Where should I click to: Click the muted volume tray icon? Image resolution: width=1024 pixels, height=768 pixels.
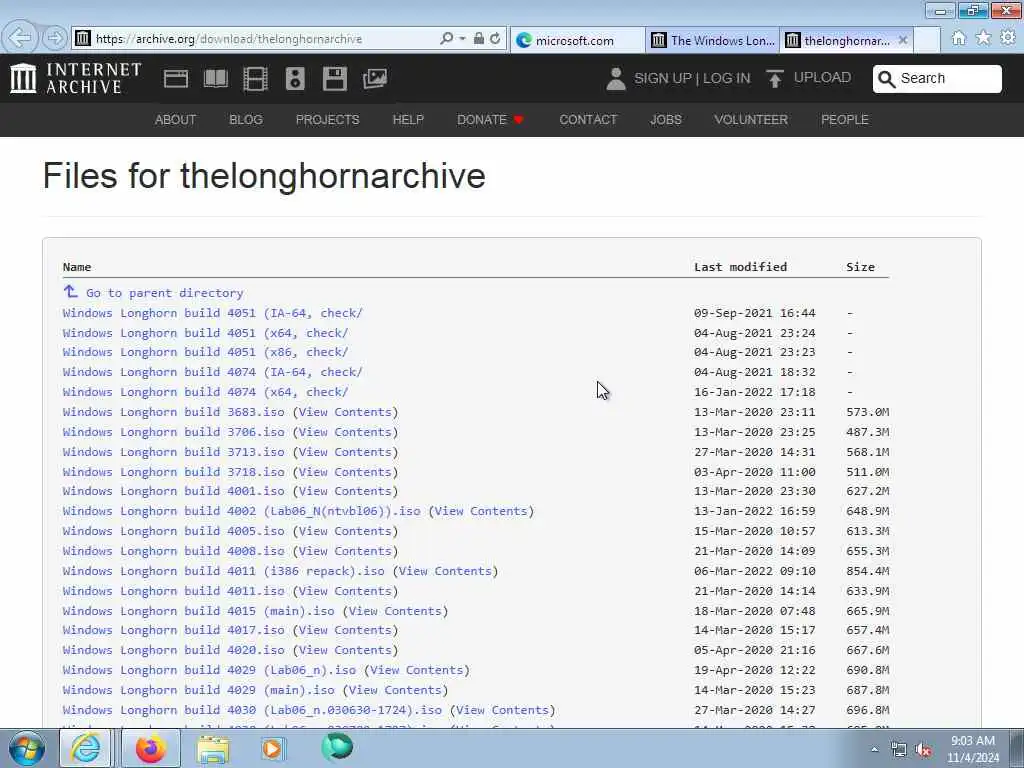[923, 750]
